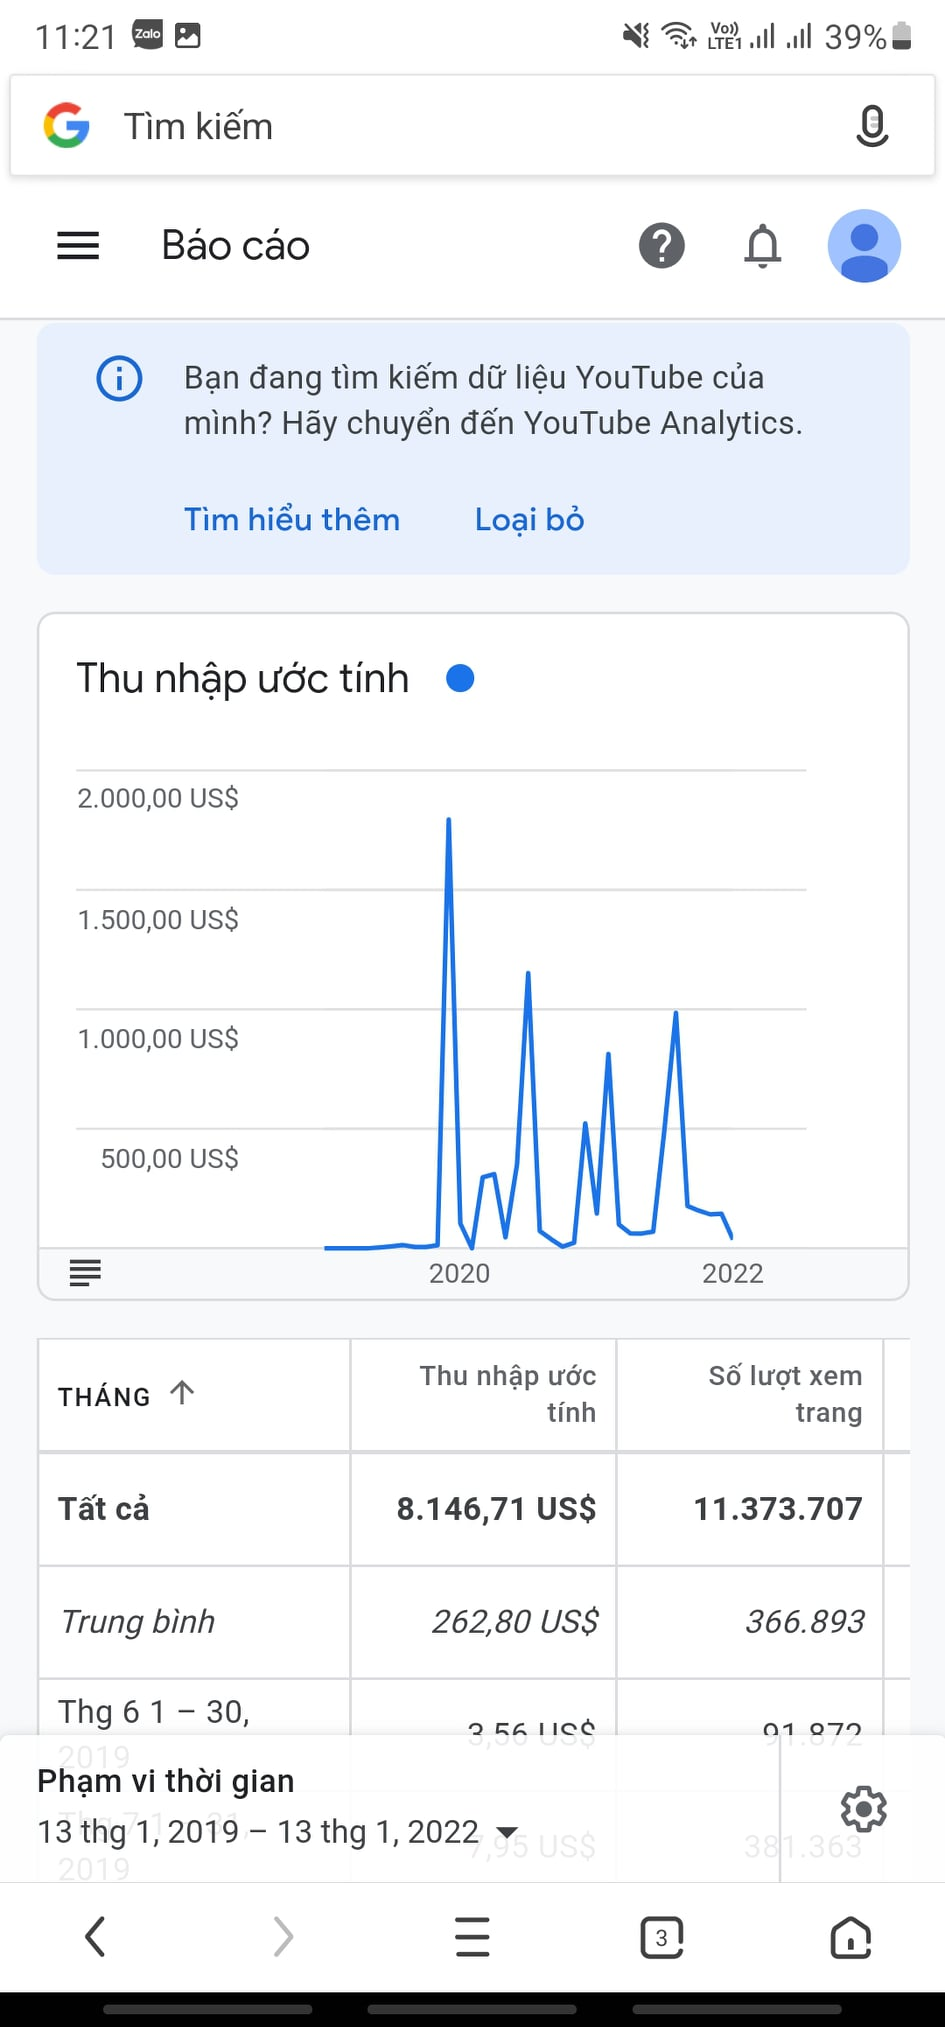Open the hamburger navigation menu
The image size is (945, 2027).
78,246
